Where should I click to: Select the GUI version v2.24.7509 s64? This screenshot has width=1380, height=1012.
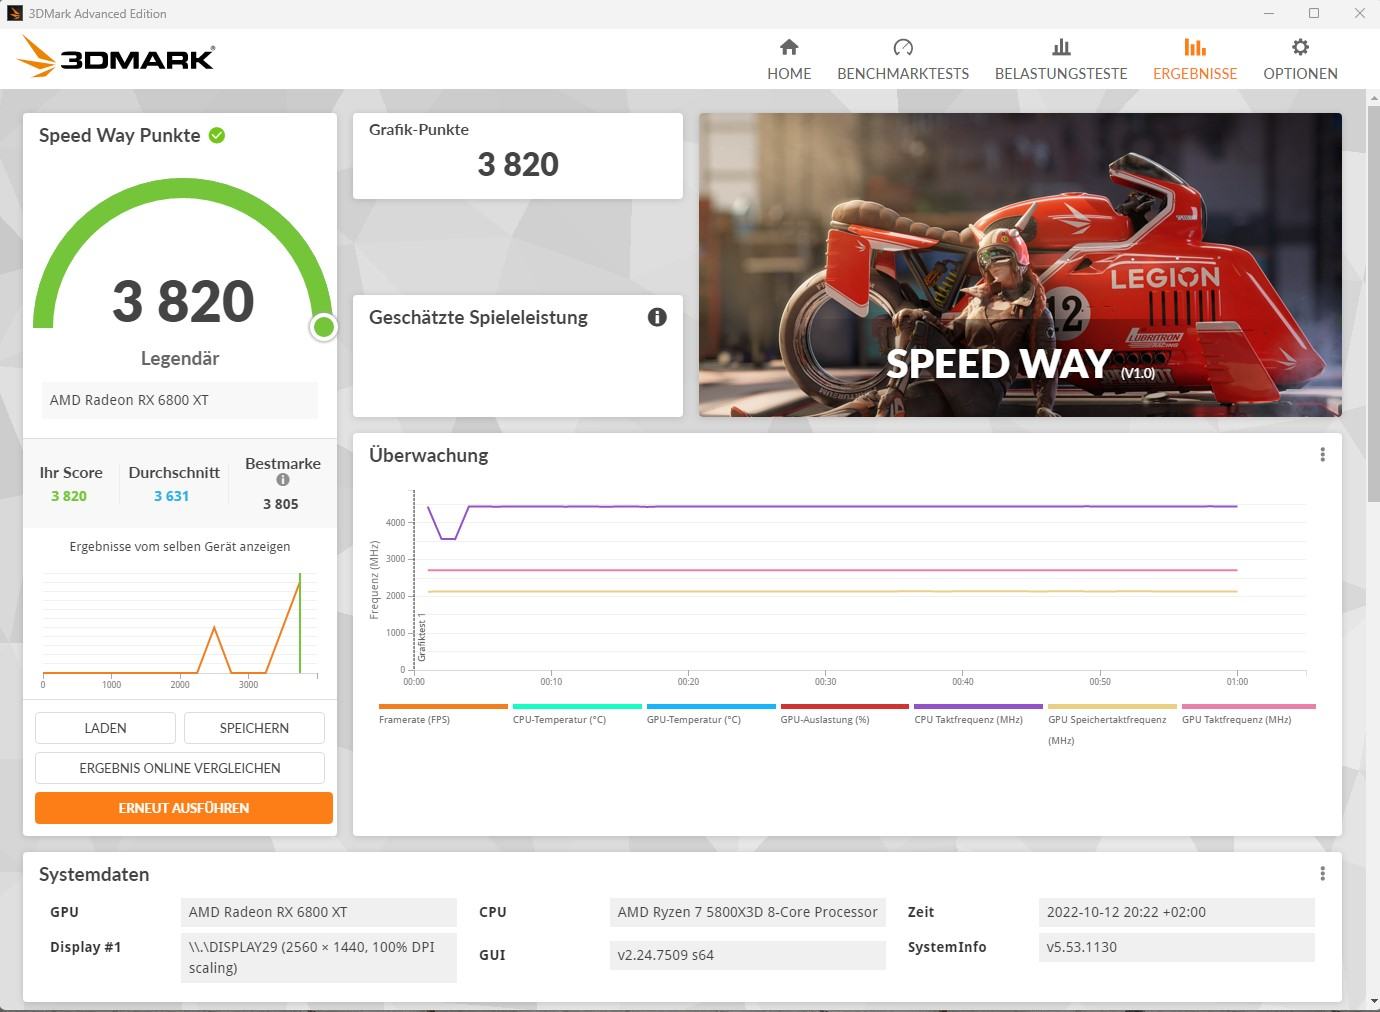pyautogui.click(x=748, y=955)
